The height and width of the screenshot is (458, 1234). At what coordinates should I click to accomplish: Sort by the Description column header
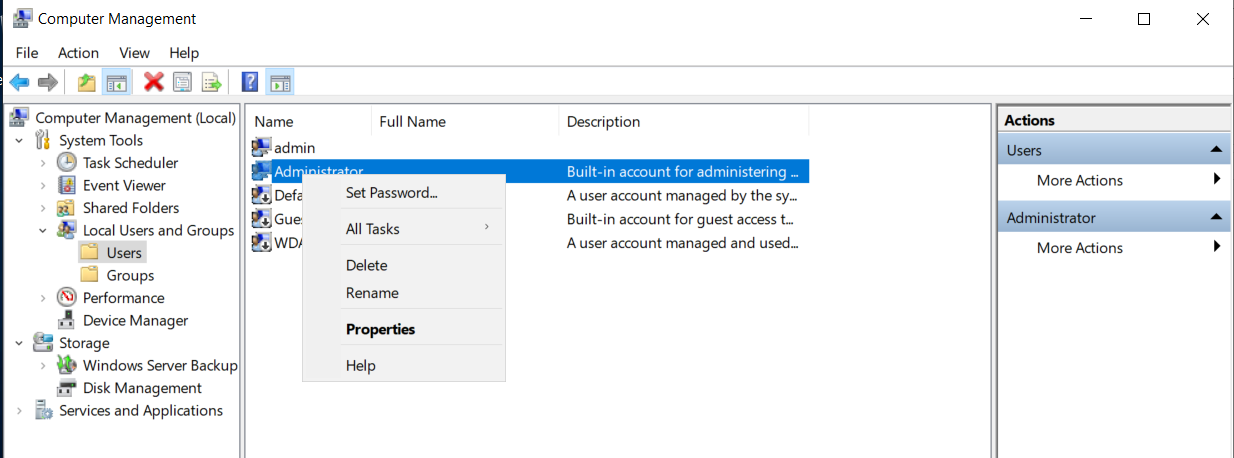pyautogui.click(x=603, y=122)
